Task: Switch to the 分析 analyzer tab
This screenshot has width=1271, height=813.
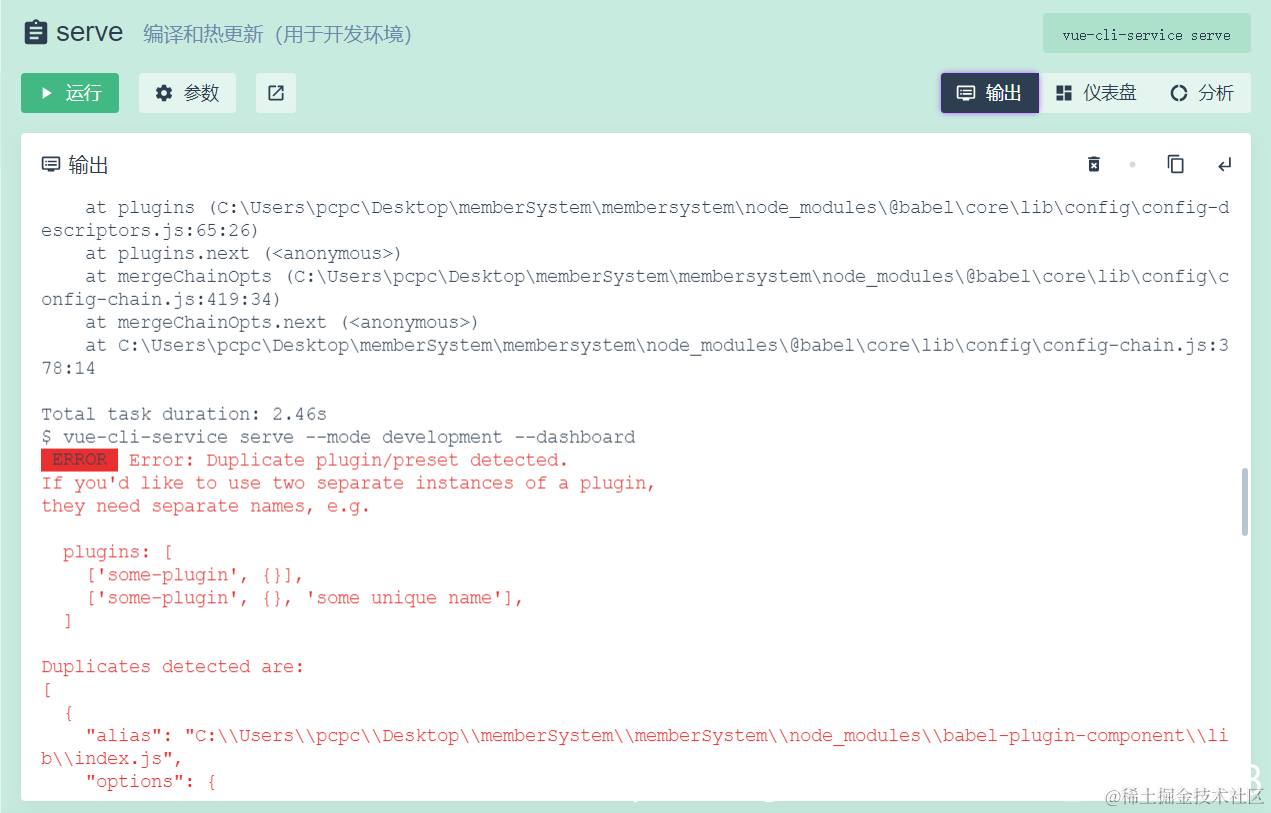Action: tap(1202, 93)
